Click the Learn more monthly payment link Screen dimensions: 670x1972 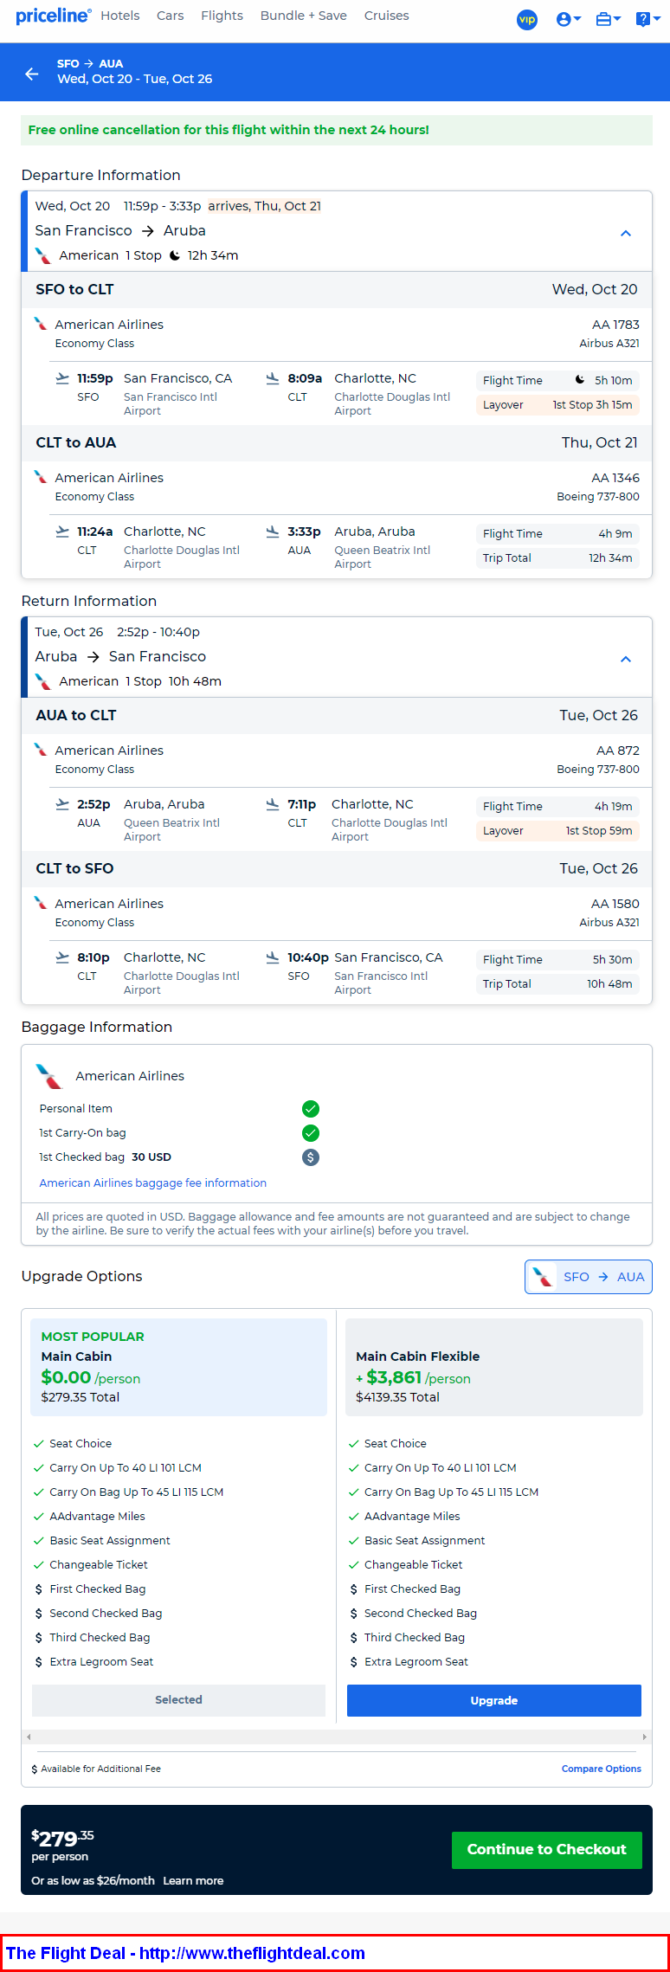click(193, 1880)
